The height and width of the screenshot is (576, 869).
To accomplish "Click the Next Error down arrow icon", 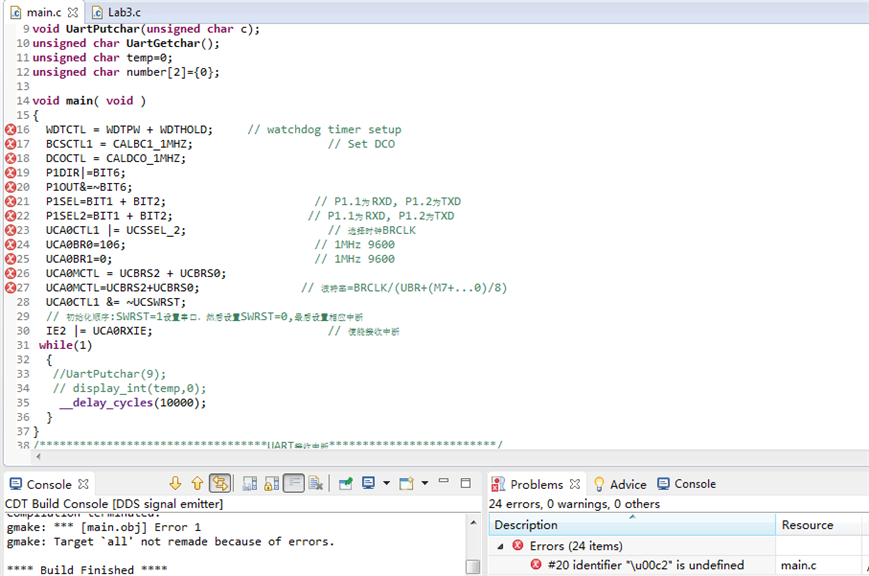I will click(176, 484).
